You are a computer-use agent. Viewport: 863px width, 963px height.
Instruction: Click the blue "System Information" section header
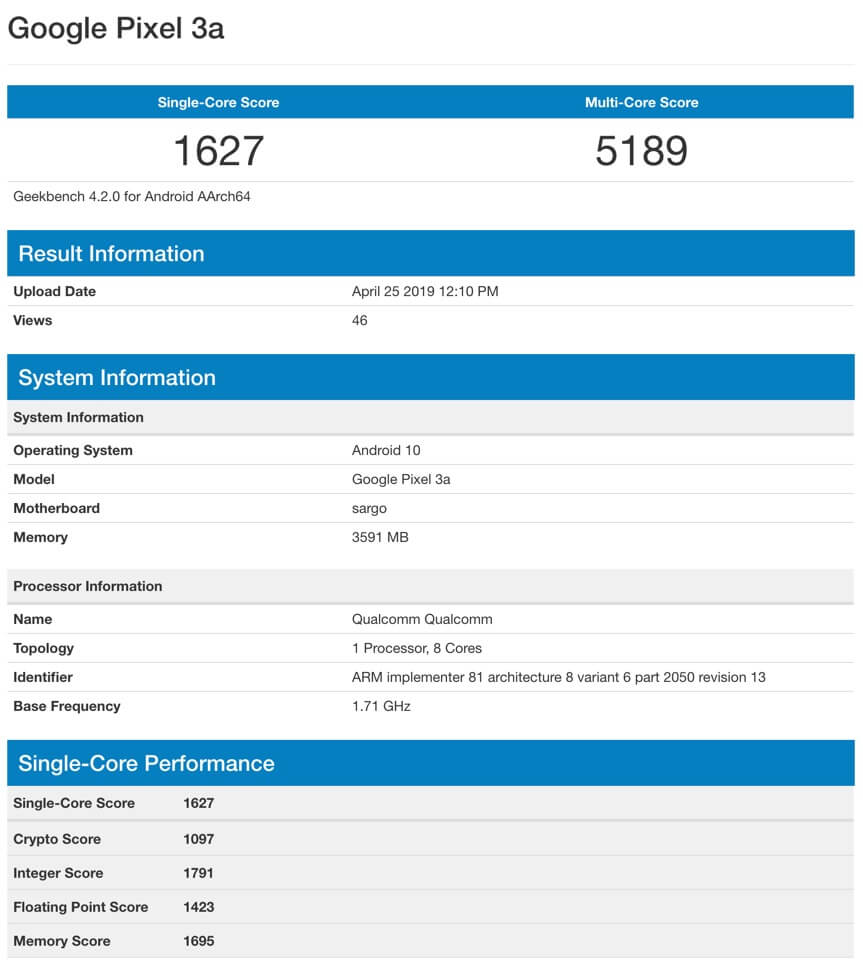pos(431,377)
